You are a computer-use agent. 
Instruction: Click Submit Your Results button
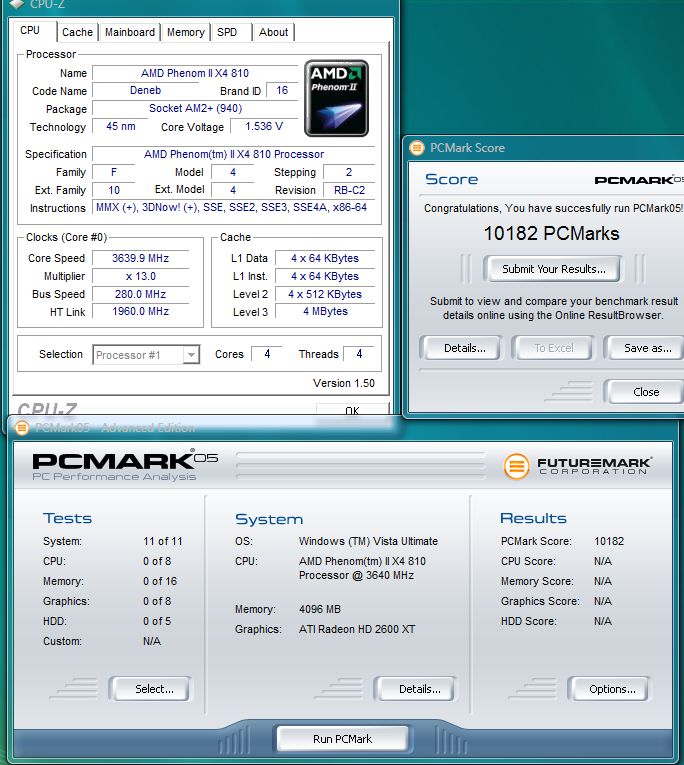553,269
